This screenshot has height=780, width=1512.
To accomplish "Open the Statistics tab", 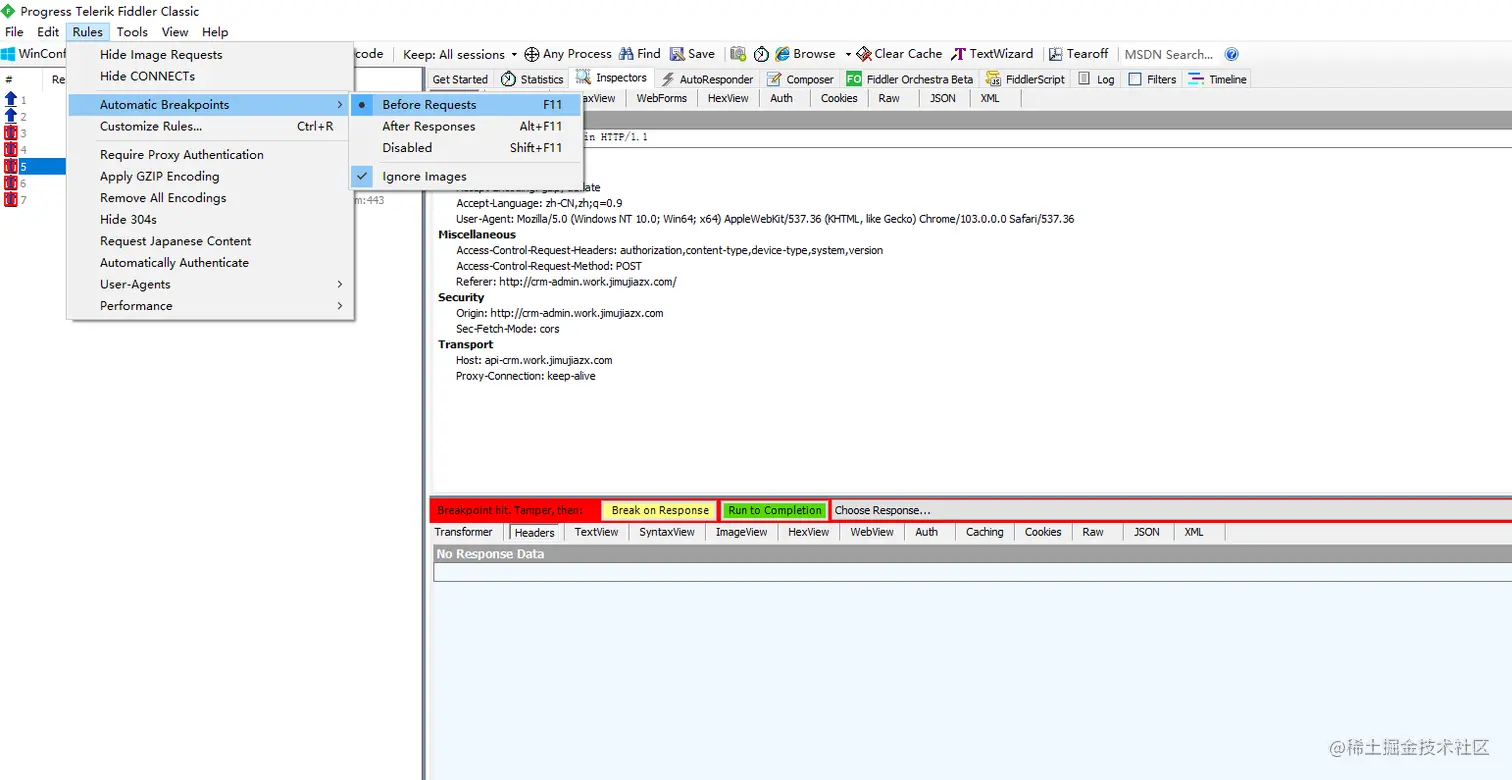I will coord(533,79).
